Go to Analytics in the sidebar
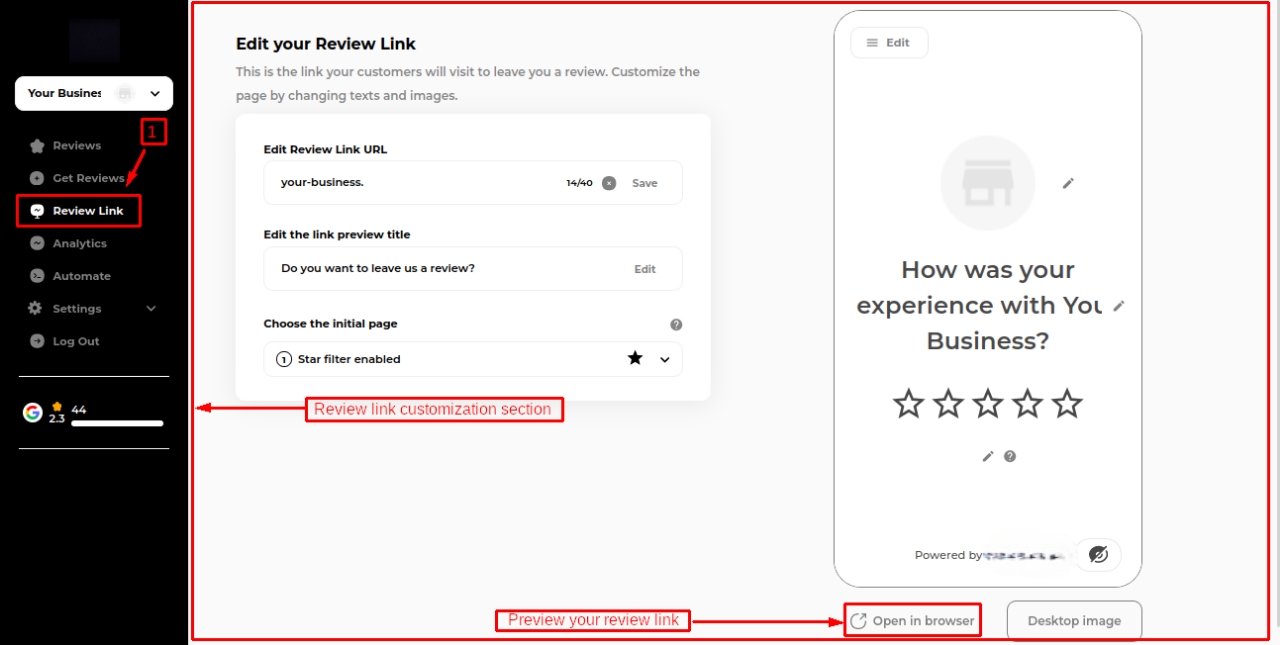The image size is (1280, 645). 79,243
